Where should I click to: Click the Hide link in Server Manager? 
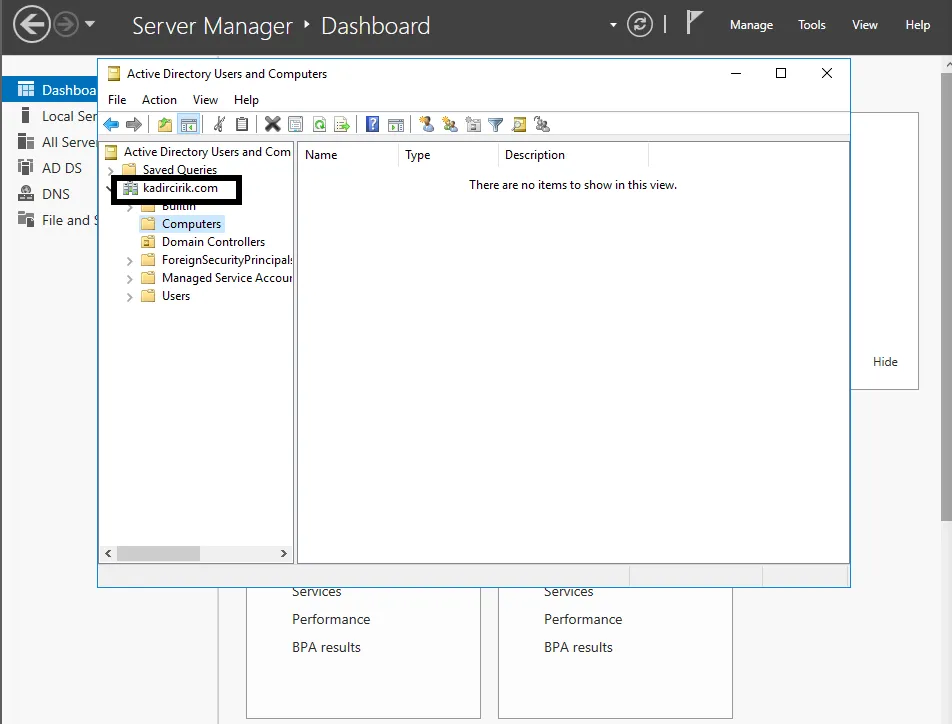[885, 362]
